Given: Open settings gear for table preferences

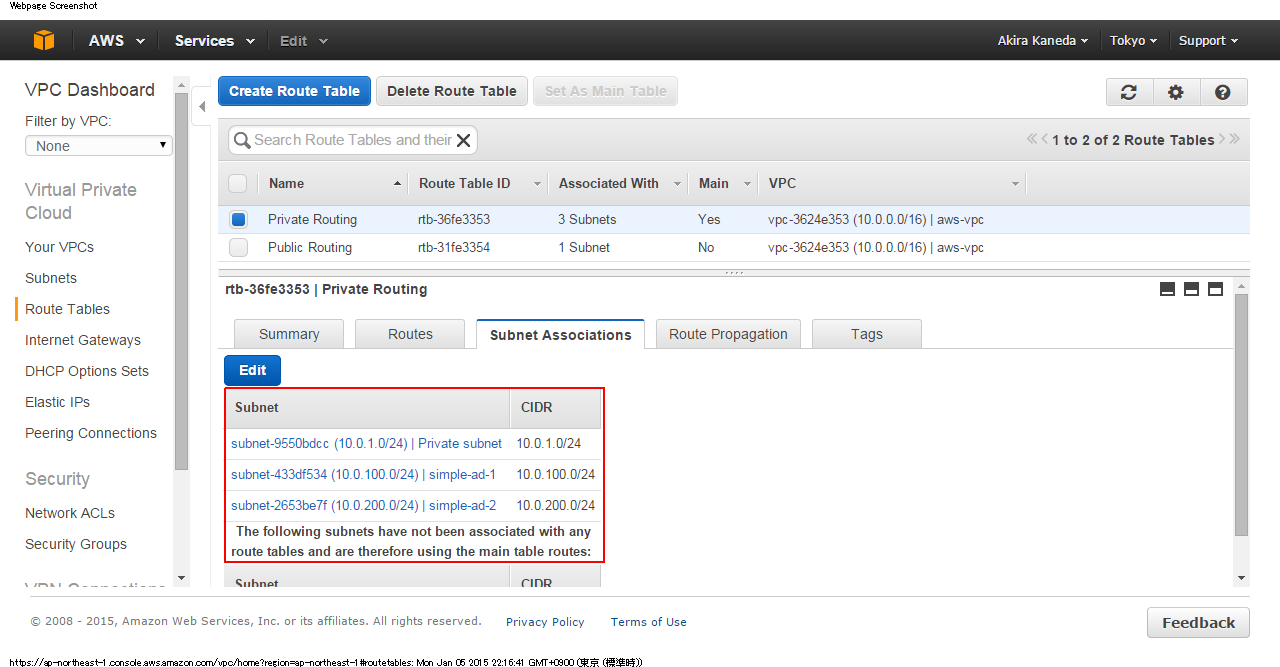Looking at the screenshot, I should click(x=1176, y=92).
